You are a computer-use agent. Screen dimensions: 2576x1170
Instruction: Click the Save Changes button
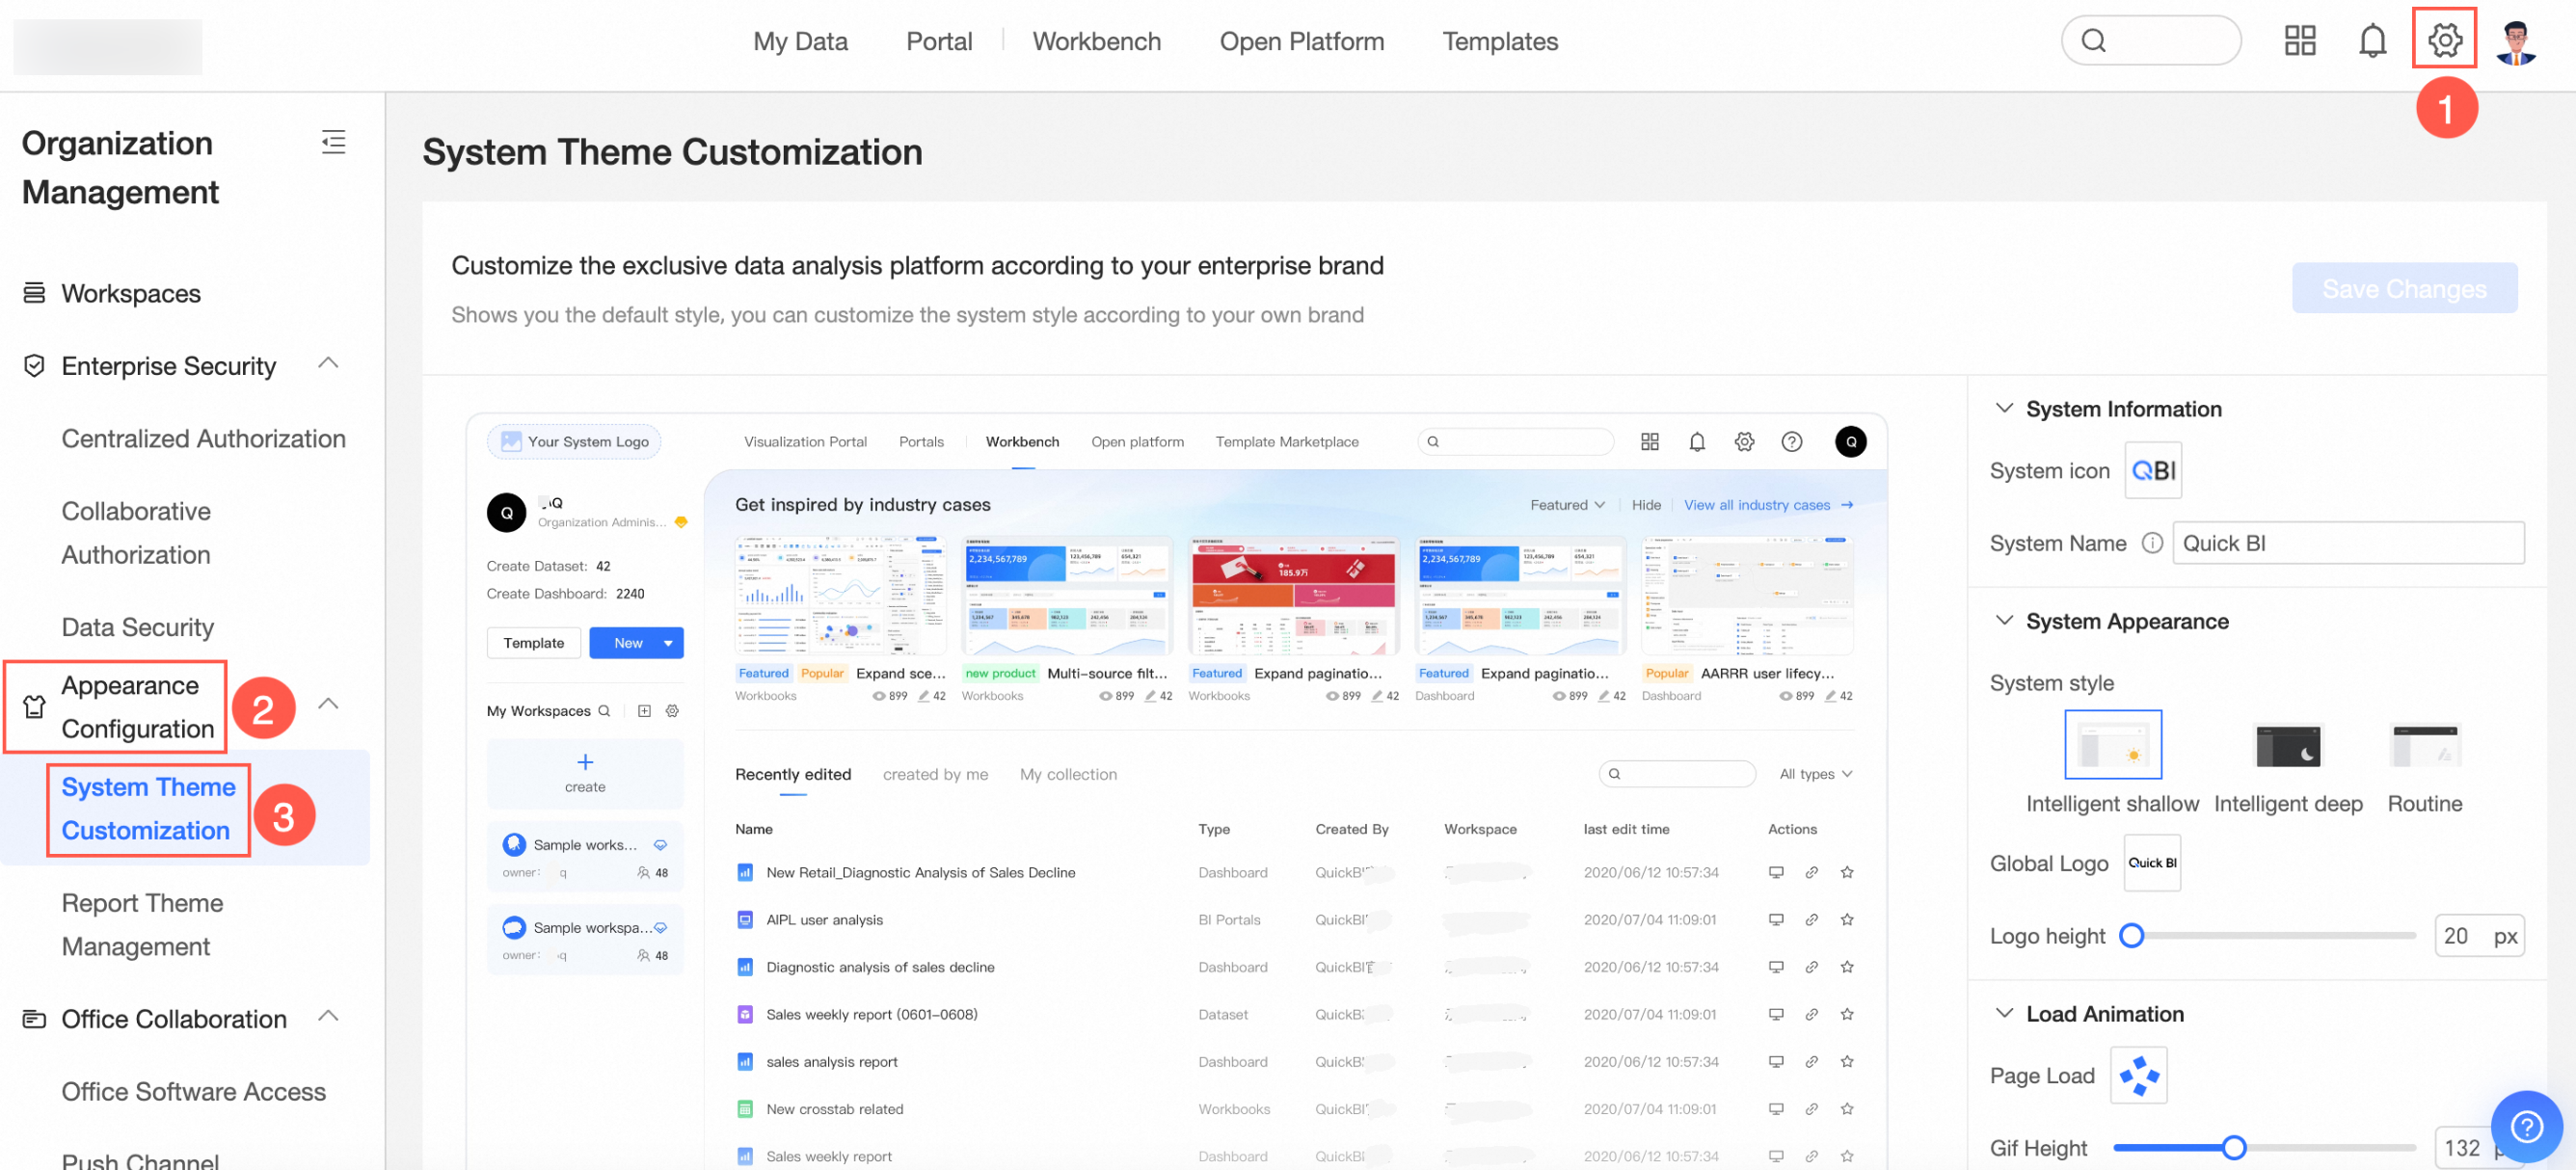pyautogui.click(x=2403, y=288)
